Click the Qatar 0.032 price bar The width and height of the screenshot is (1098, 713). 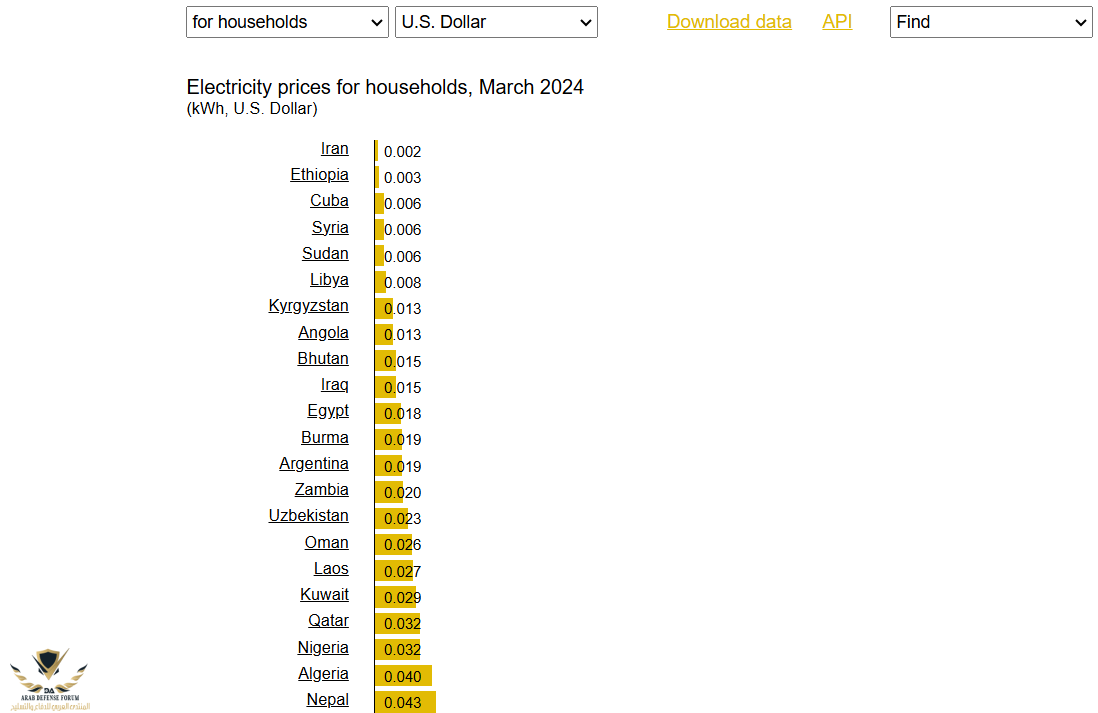click(397, 623)
